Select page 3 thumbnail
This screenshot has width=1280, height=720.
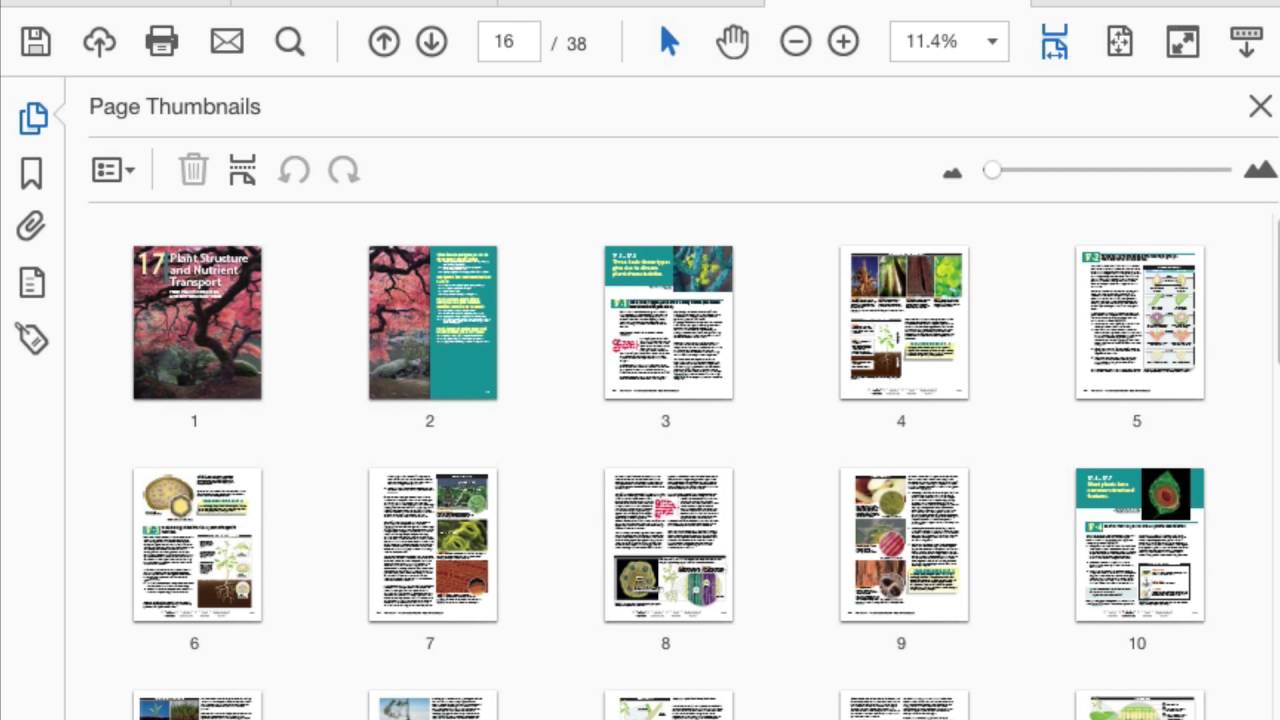pyautogui.click(x=668, y=322)
